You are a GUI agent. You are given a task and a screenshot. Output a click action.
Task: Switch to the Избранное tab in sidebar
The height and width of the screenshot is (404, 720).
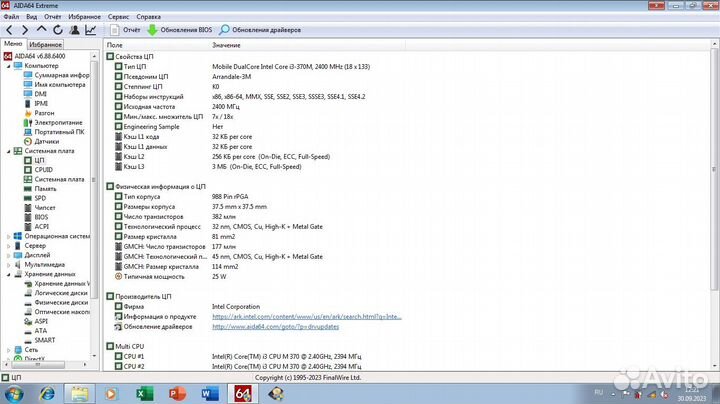click(x=45, y=45)
